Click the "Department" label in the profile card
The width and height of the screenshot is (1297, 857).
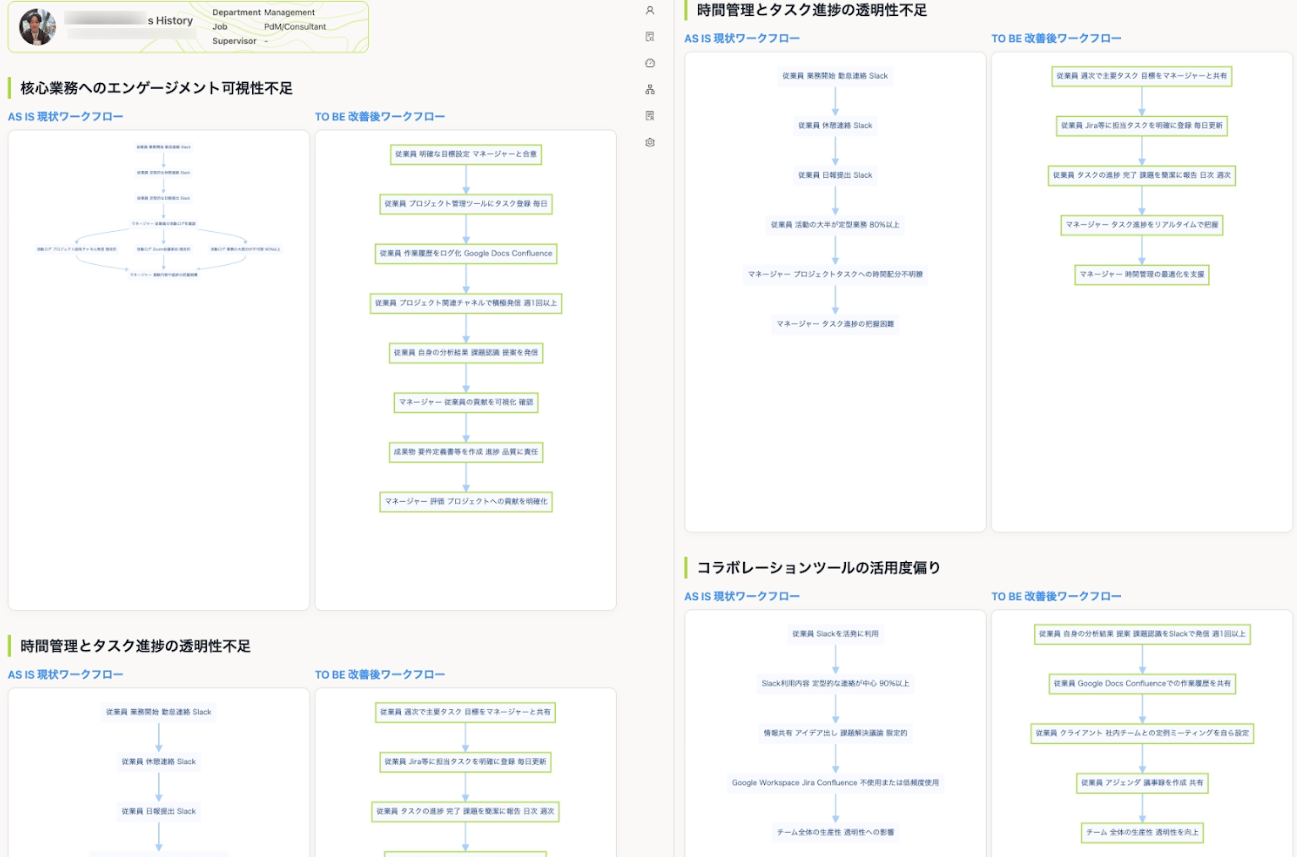pos(236,13)
